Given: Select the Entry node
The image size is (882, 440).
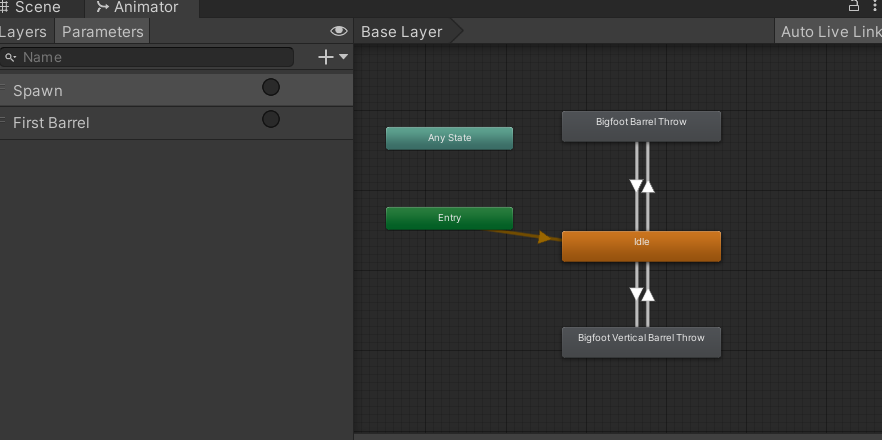Looking at the screenshot, I should (x=449, y=218).
